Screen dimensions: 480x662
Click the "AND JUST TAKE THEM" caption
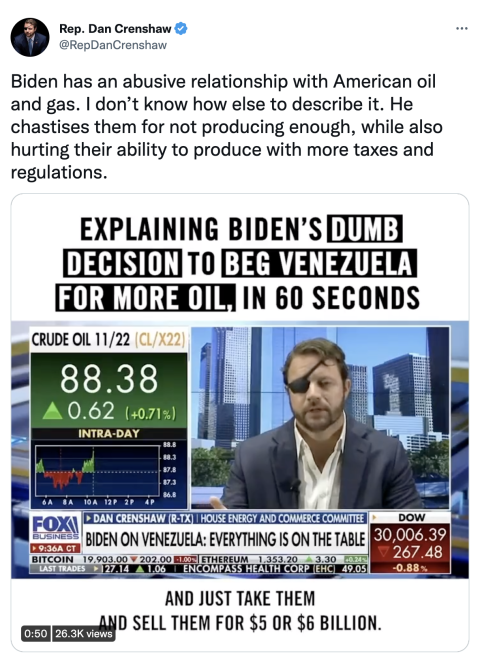point(240,598)
